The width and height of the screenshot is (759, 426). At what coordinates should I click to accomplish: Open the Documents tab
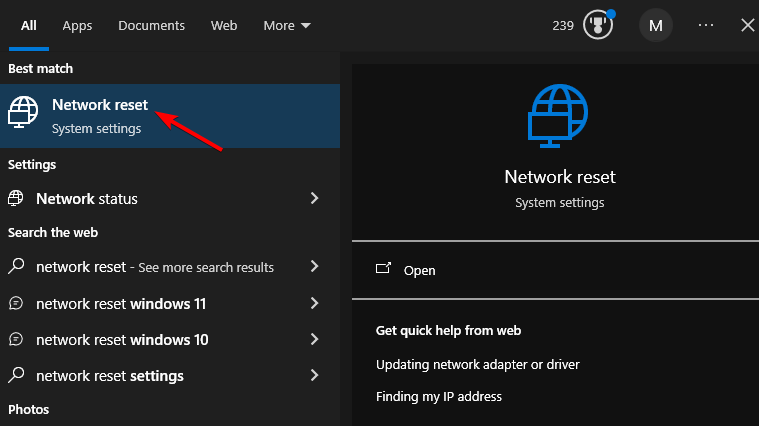152,26
